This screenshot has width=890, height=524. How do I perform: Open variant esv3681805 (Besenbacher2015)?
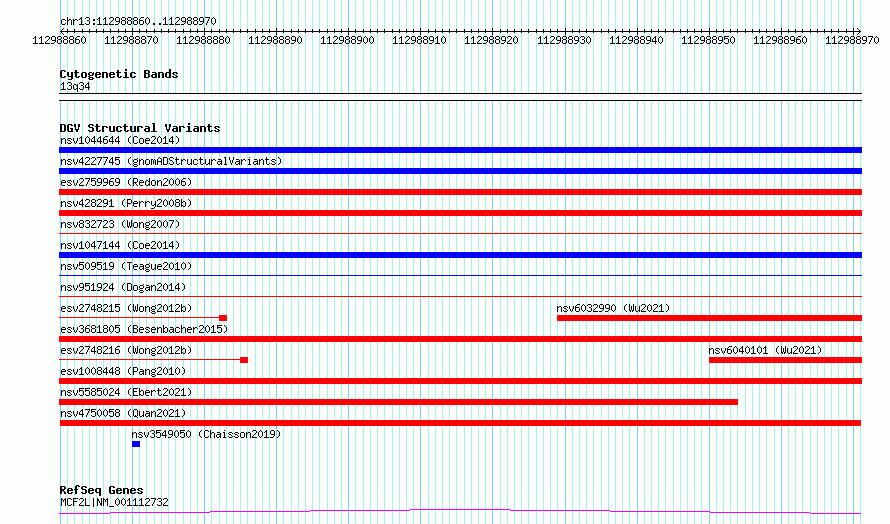pyautogui.click(x=144, y=329)
